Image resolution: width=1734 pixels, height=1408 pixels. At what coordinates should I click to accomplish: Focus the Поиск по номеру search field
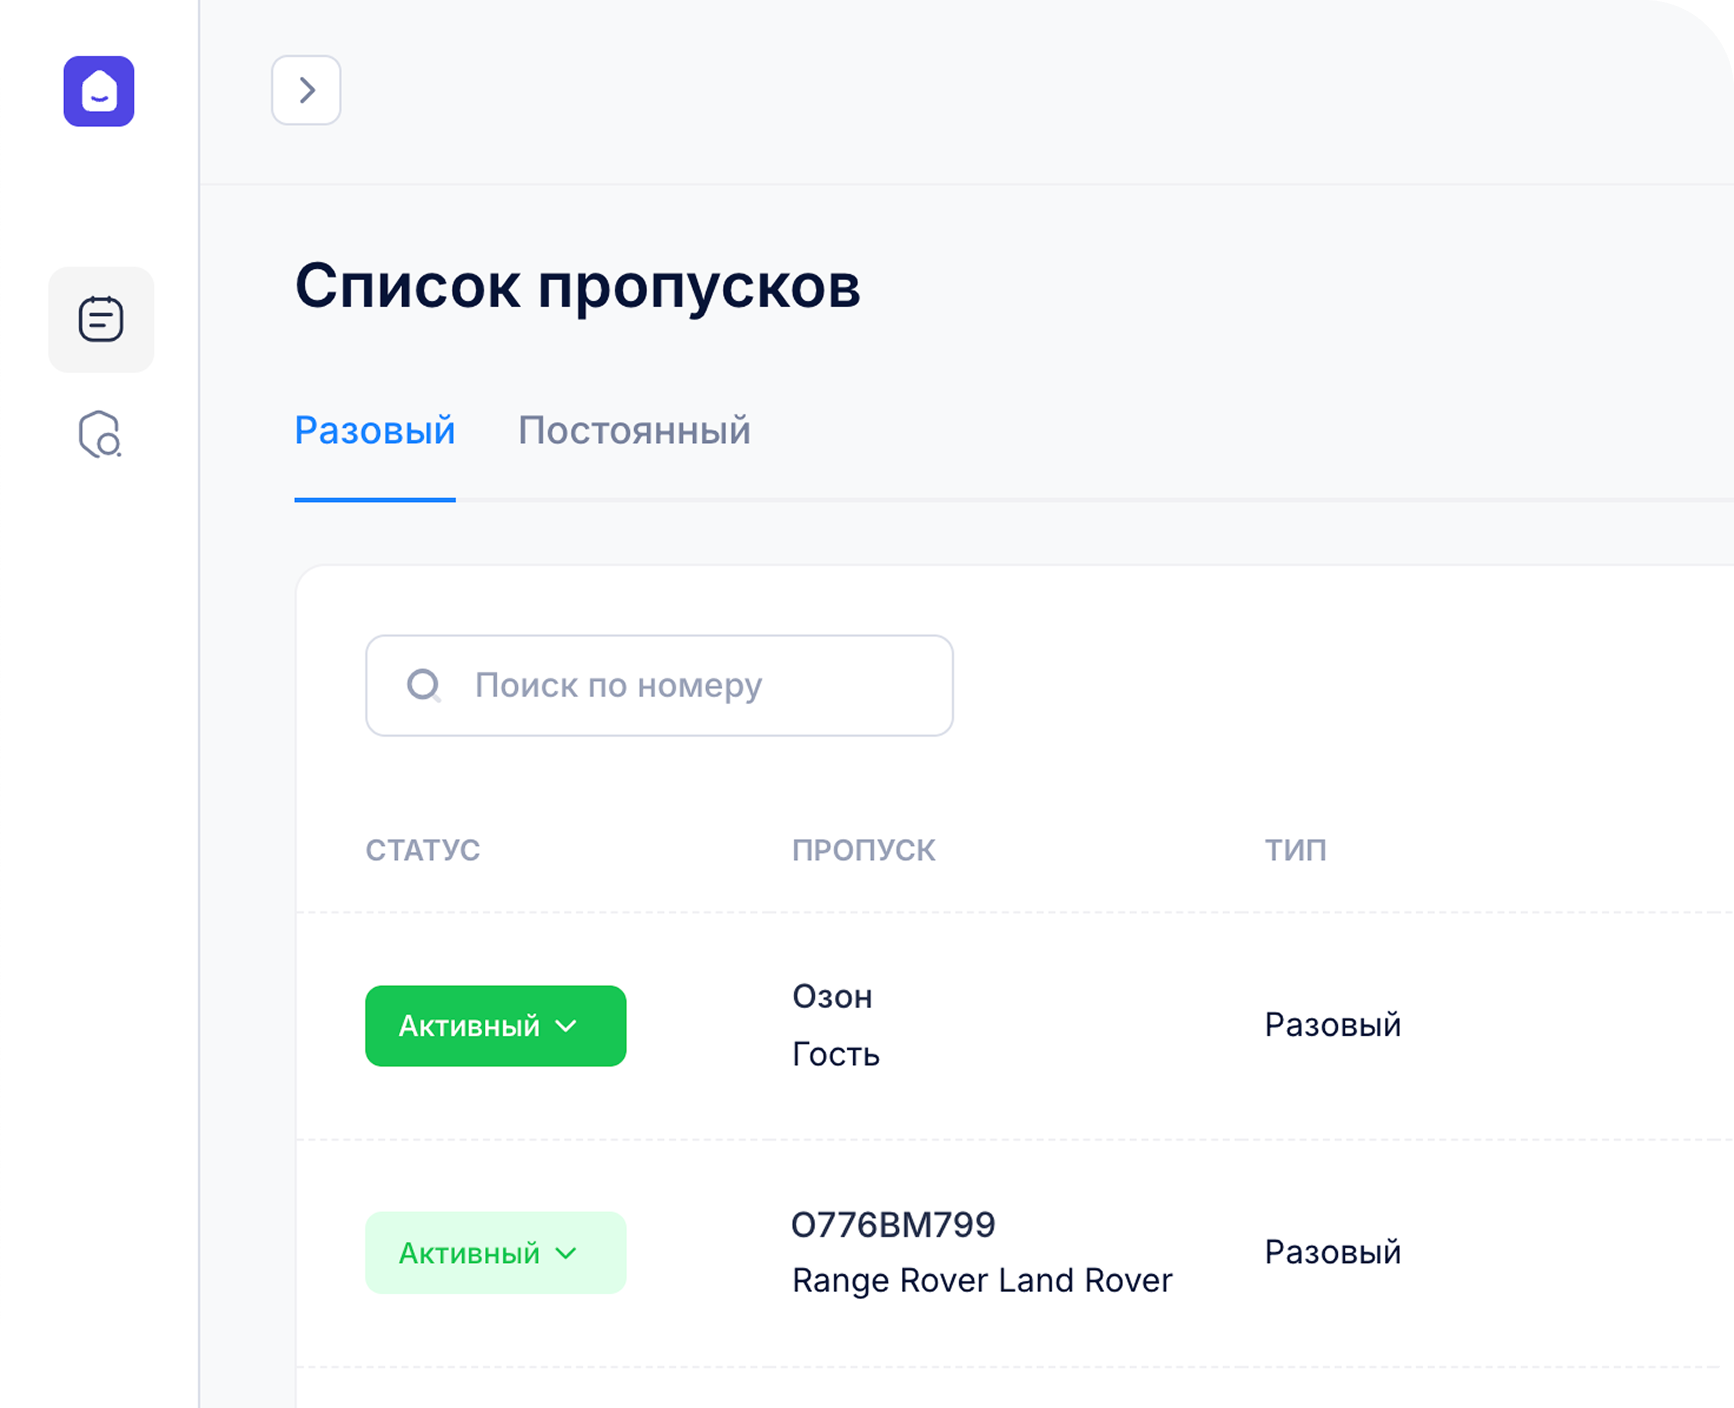680,686
